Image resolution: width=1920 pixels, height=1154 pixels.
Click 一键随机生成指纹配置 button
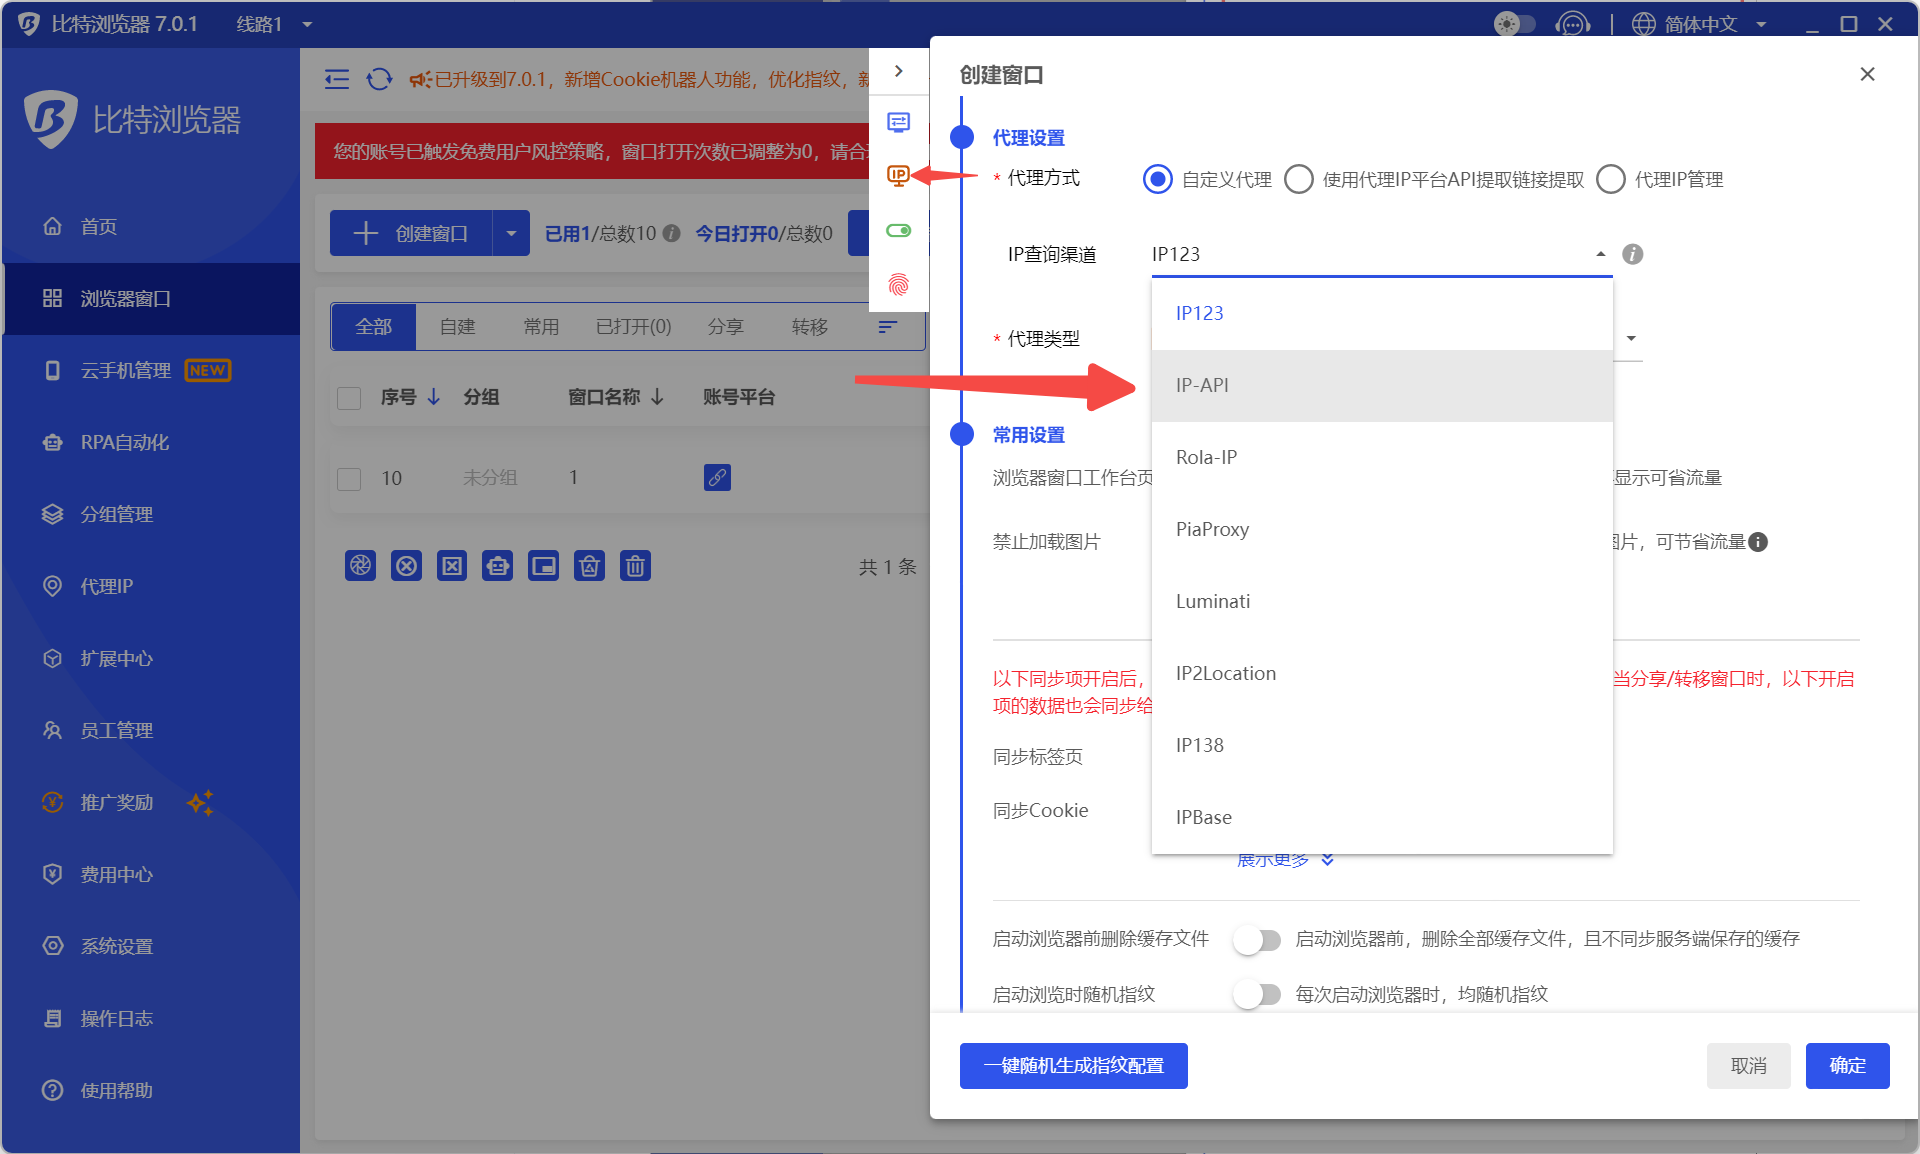point(1073,1066)
